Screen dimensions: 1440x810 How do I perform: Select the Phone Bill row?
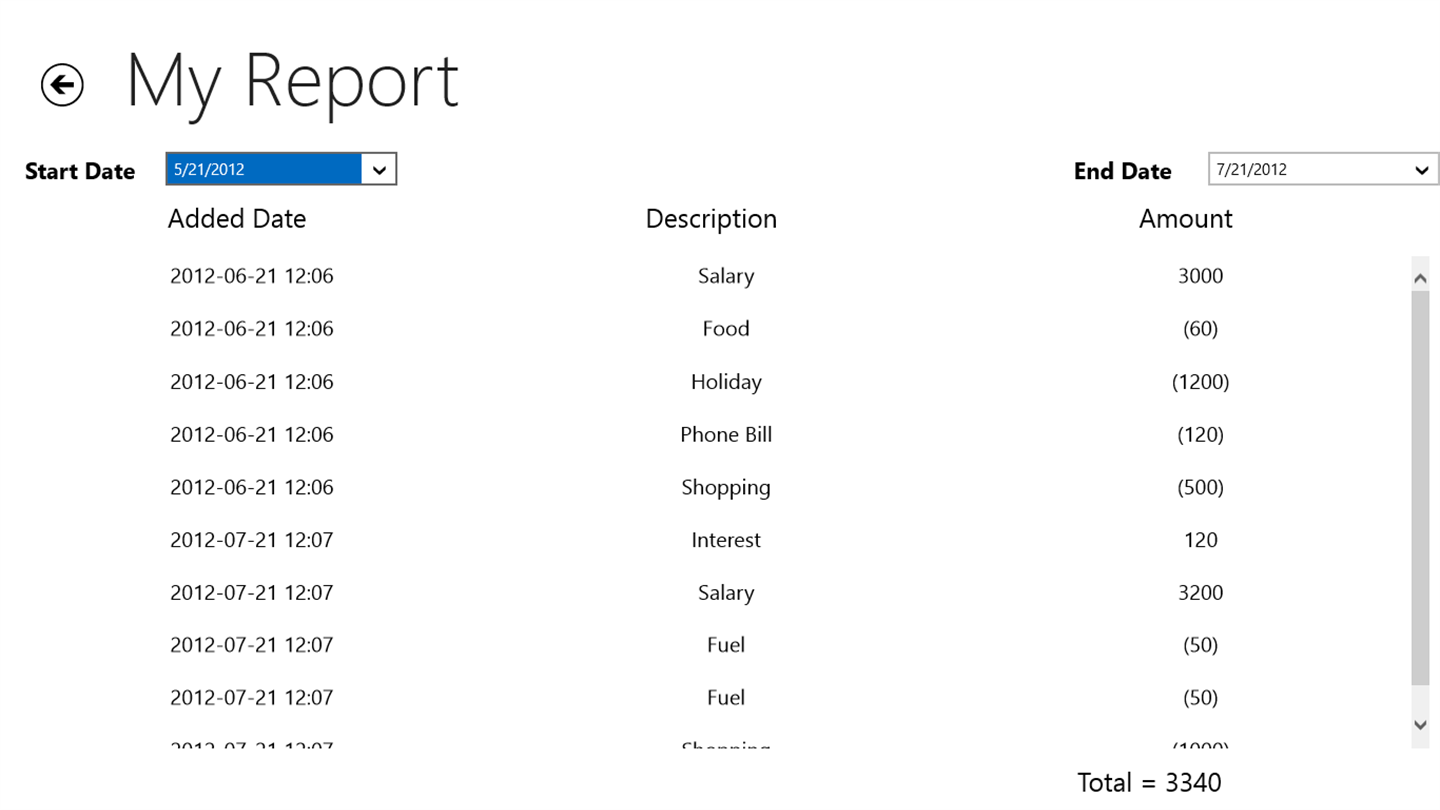click(726, 435)
